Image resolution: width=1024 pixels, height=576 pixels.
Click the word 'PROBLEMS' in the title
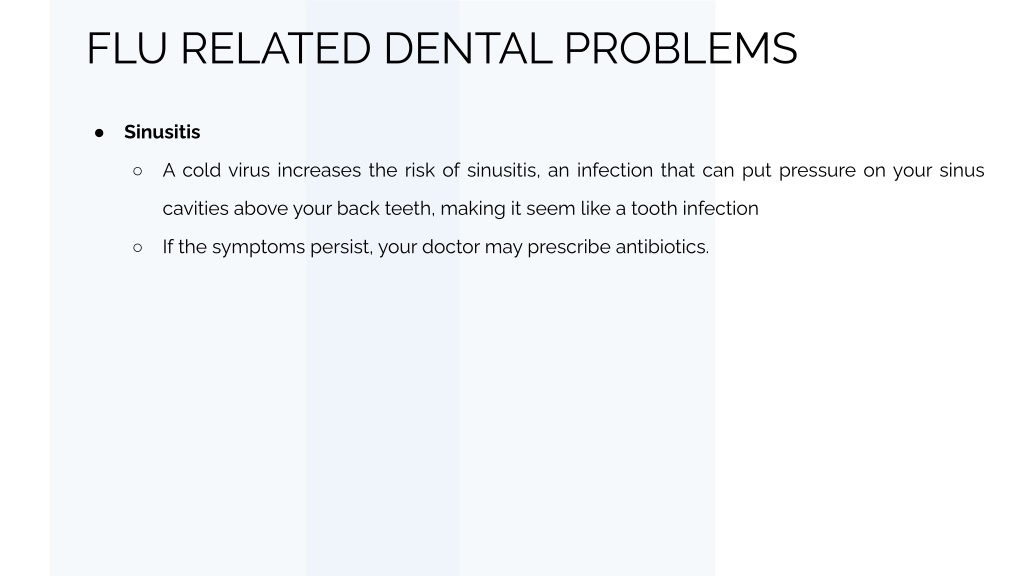680,49
